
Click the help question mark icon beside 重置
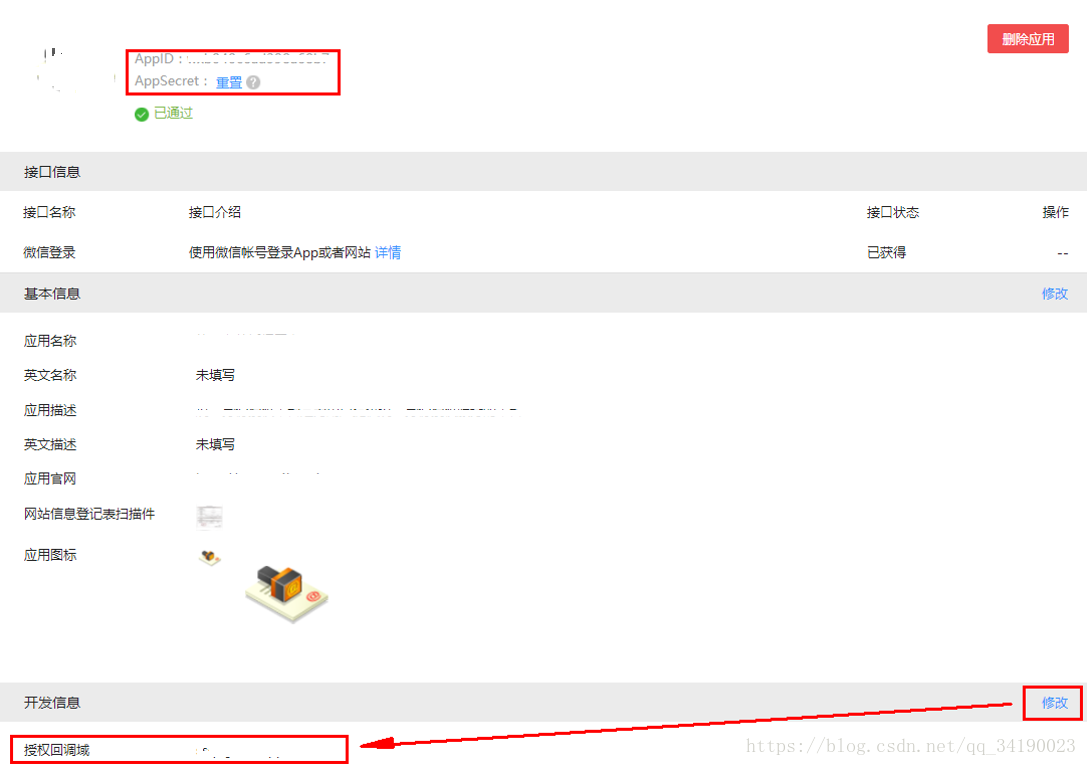pos(254,82)
